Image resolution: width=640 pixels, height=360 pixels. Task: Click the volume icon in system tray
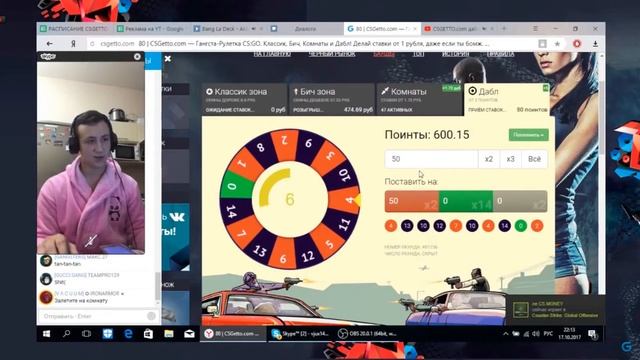[x=536, y=334]
